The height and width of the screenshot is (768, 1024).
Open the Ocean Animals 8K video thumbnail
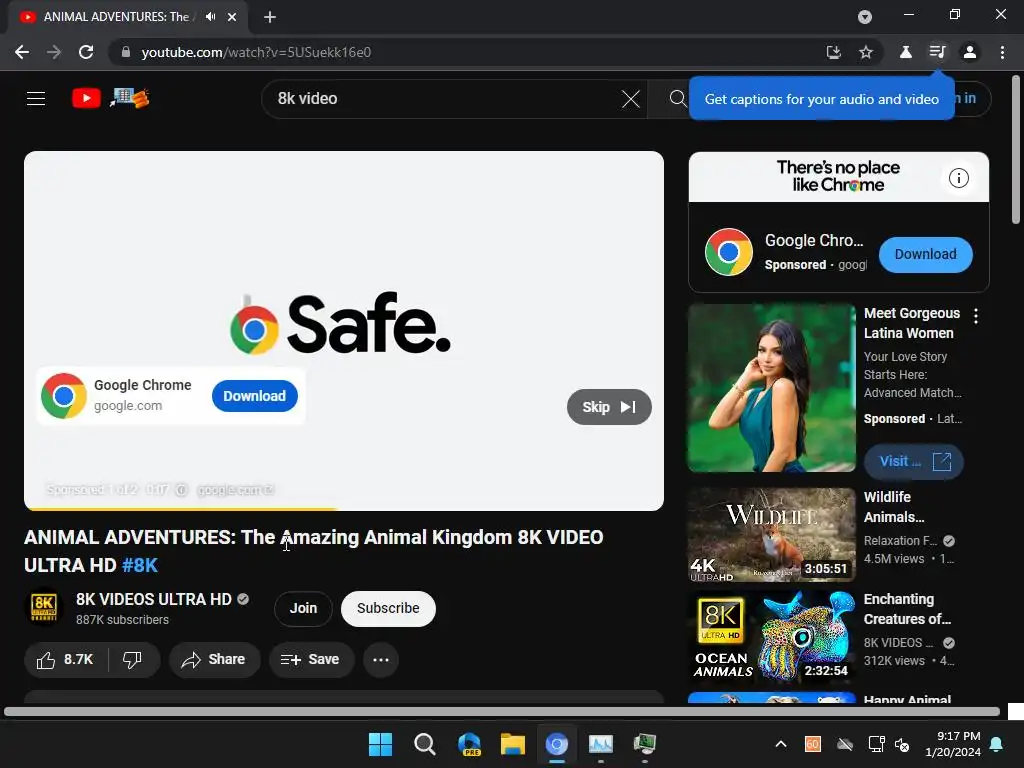771,637
